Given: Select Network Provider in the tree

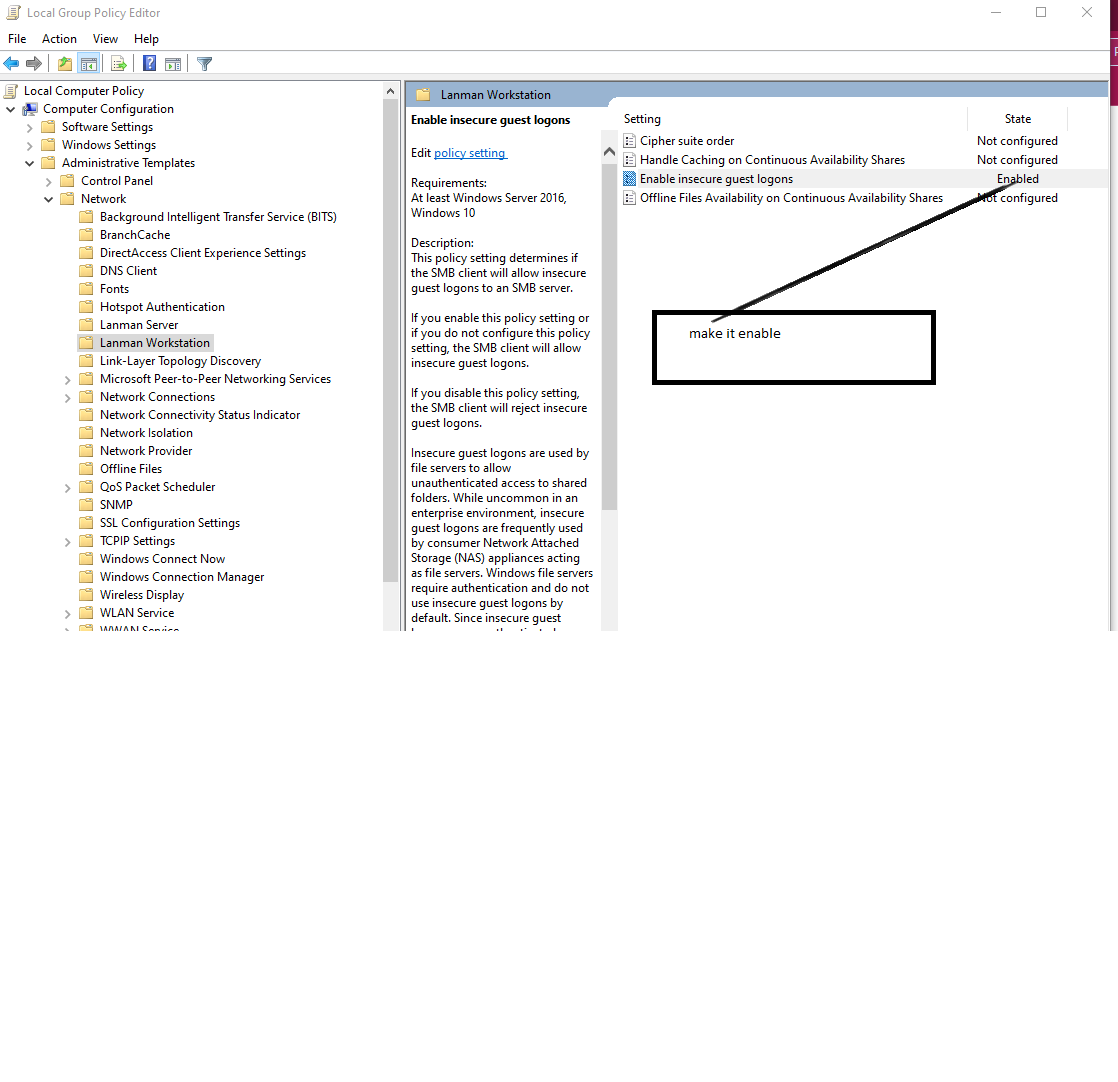Looking at the screenshot, I should point(146,450).
